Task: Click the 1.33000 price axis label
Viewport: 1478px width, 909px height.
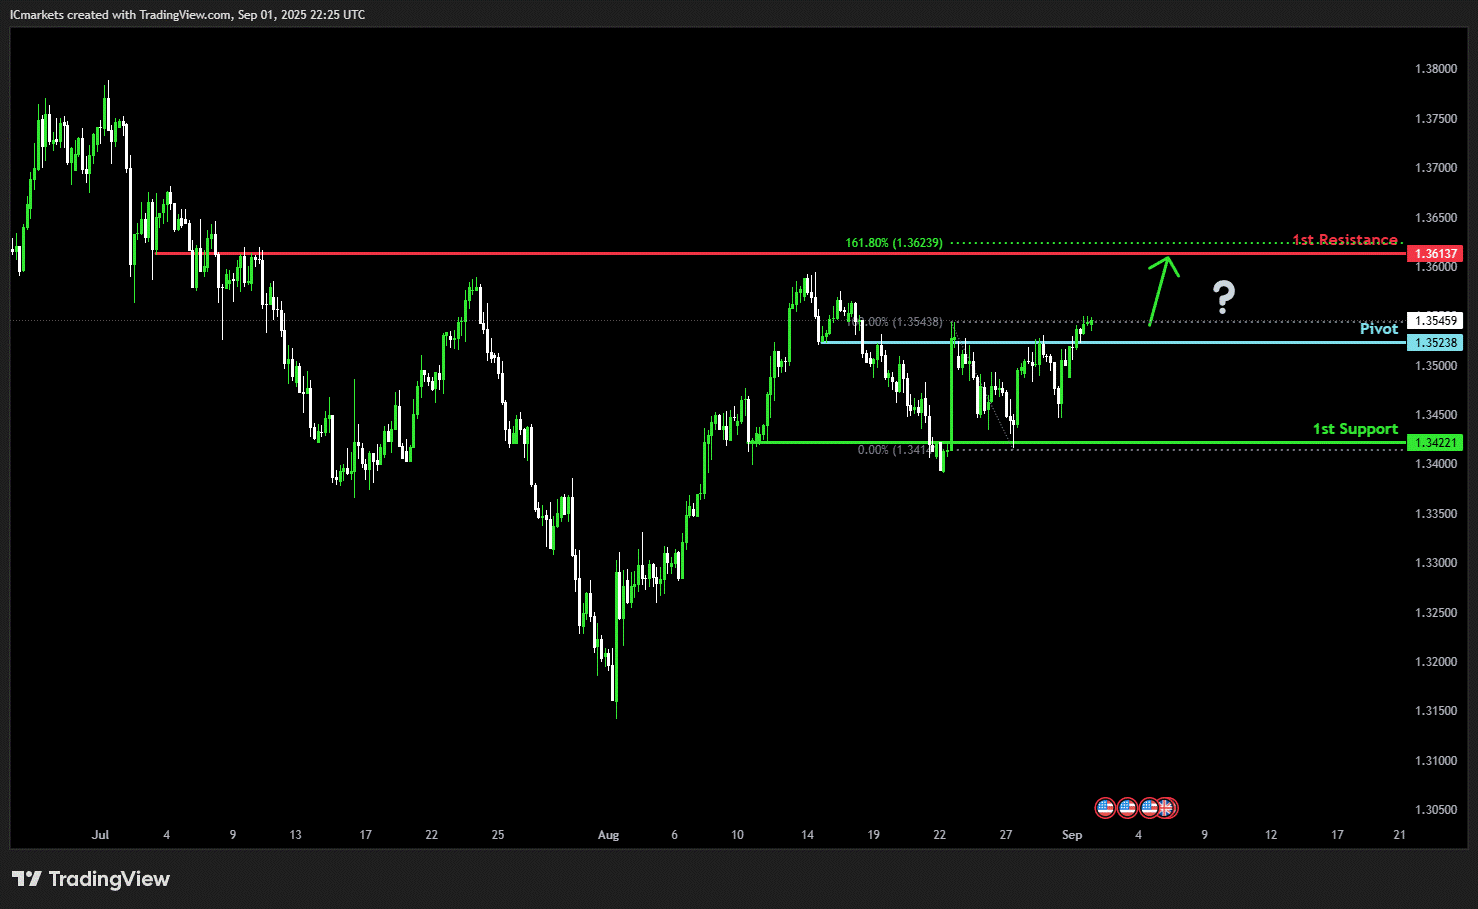Action: tap(1436, 563)
